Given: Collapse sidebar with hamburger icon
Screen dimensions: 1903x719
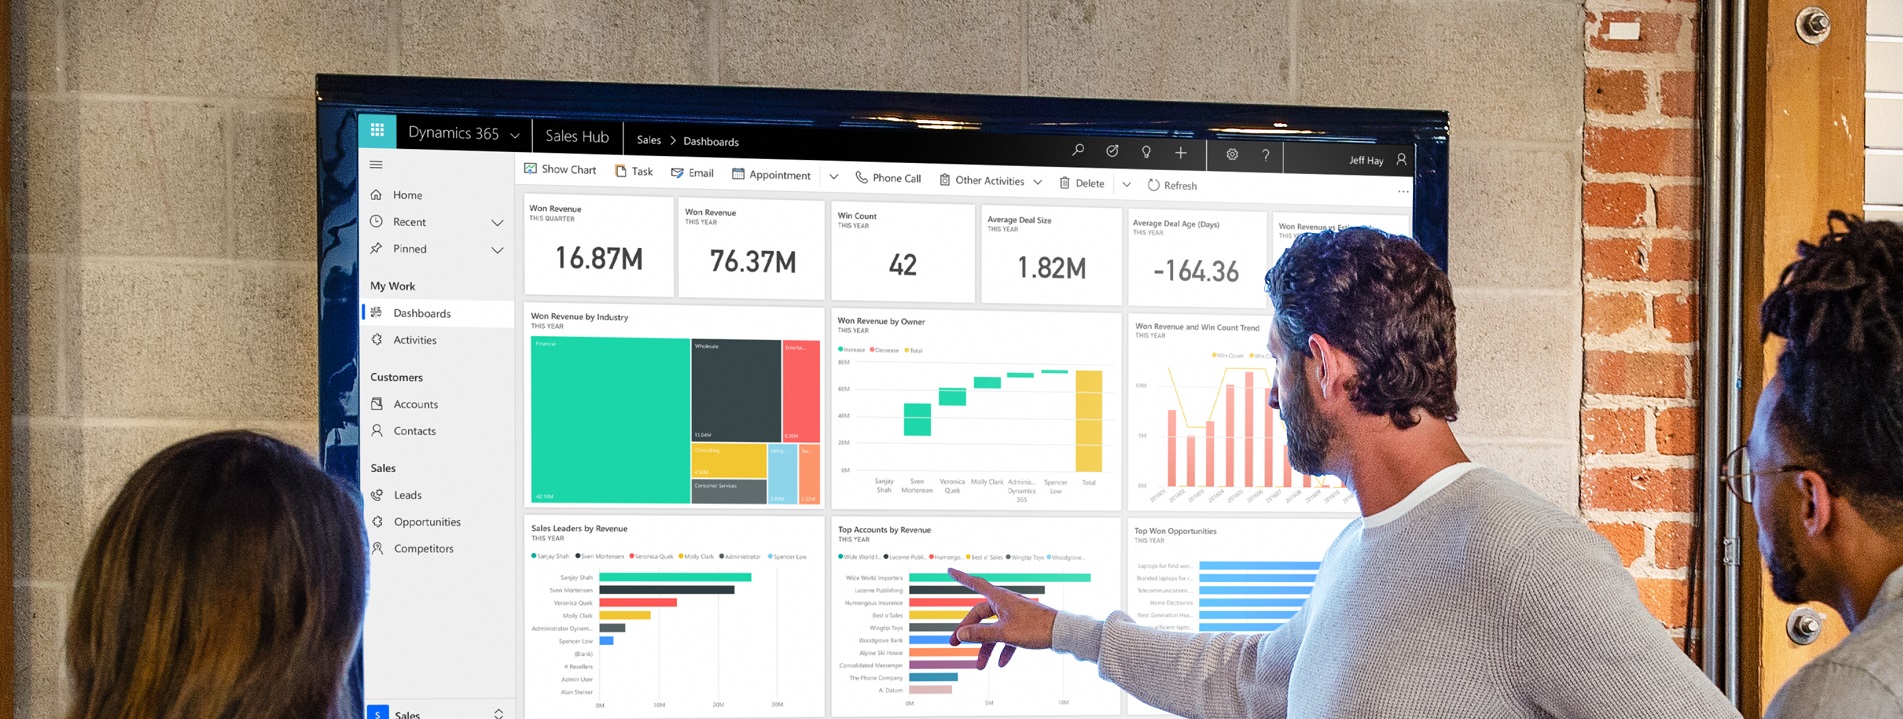Looking at the screenshot, I should click(376, 165).
